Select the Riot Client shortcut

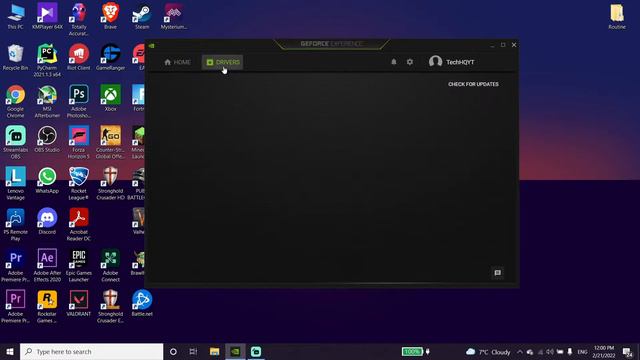click(79, 58)
